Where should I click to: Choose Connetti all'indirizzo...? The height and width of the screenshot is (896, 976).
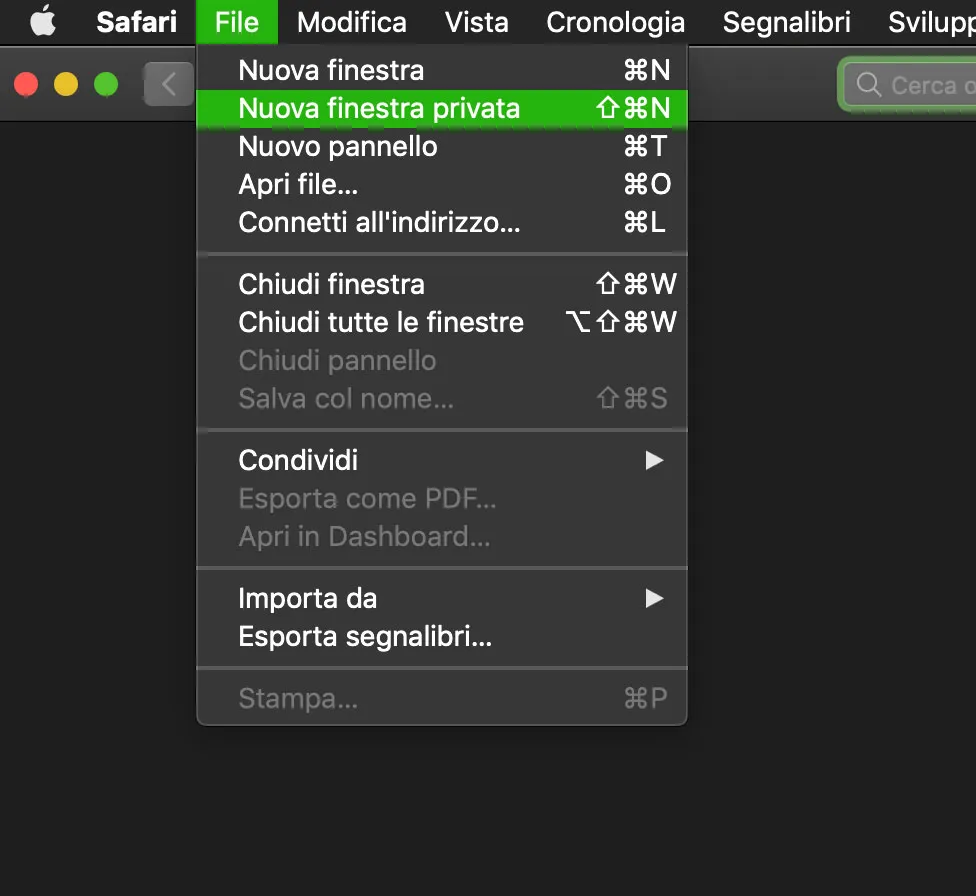click(378, 222)
